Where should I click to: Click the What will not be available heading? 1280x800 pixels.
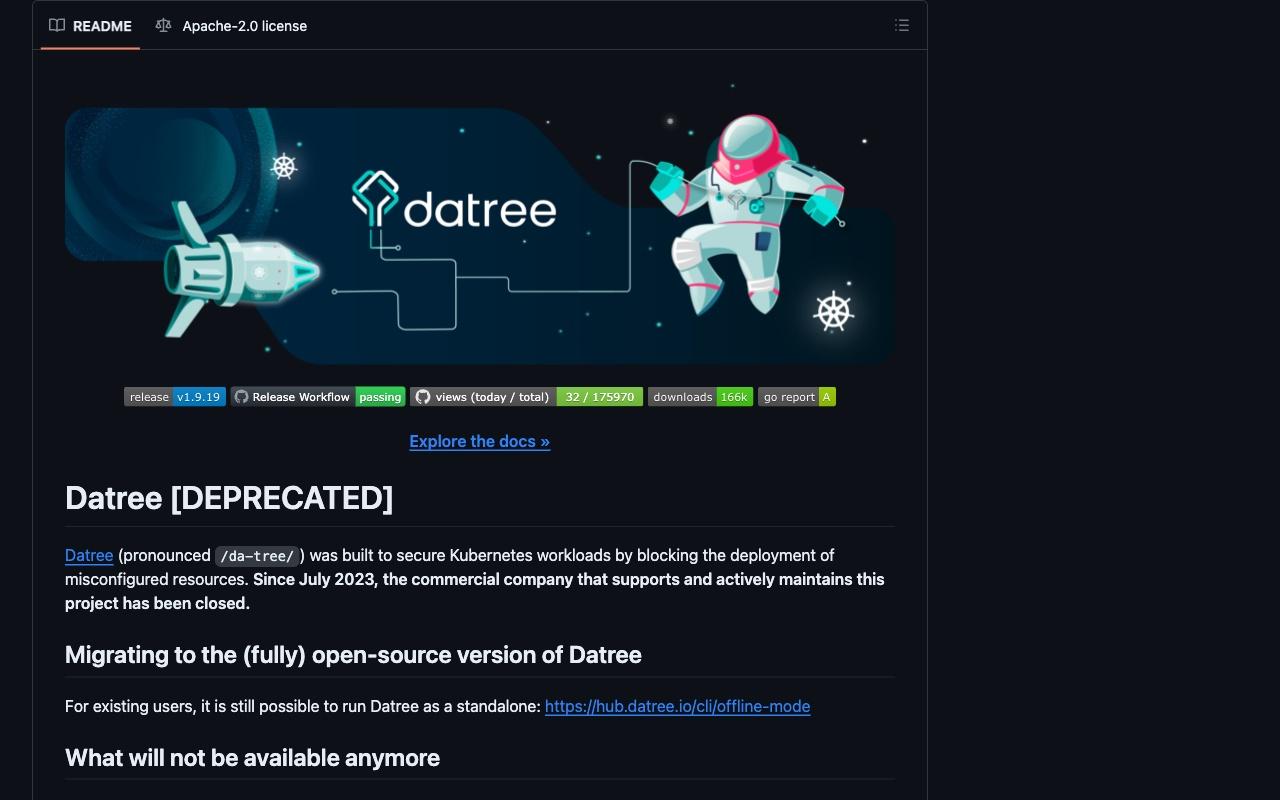click(252, 758)
